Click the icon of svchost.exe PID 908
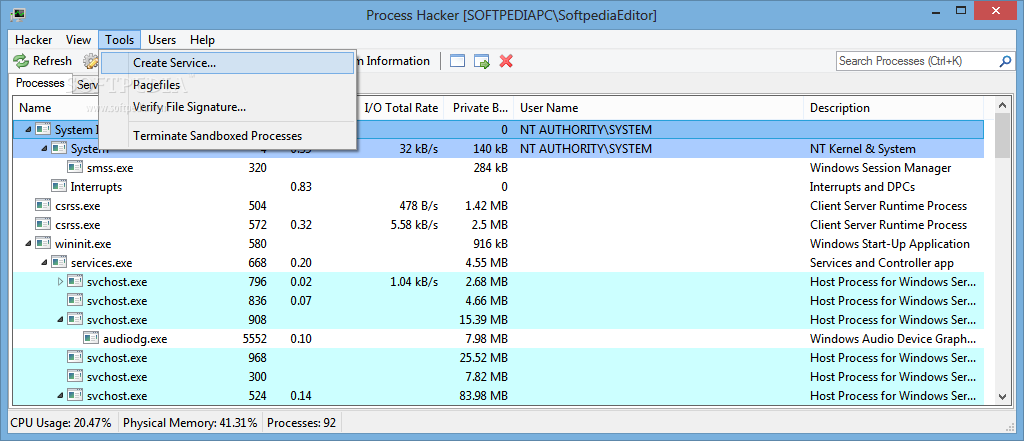1024x441 pixels. (76, 319)
